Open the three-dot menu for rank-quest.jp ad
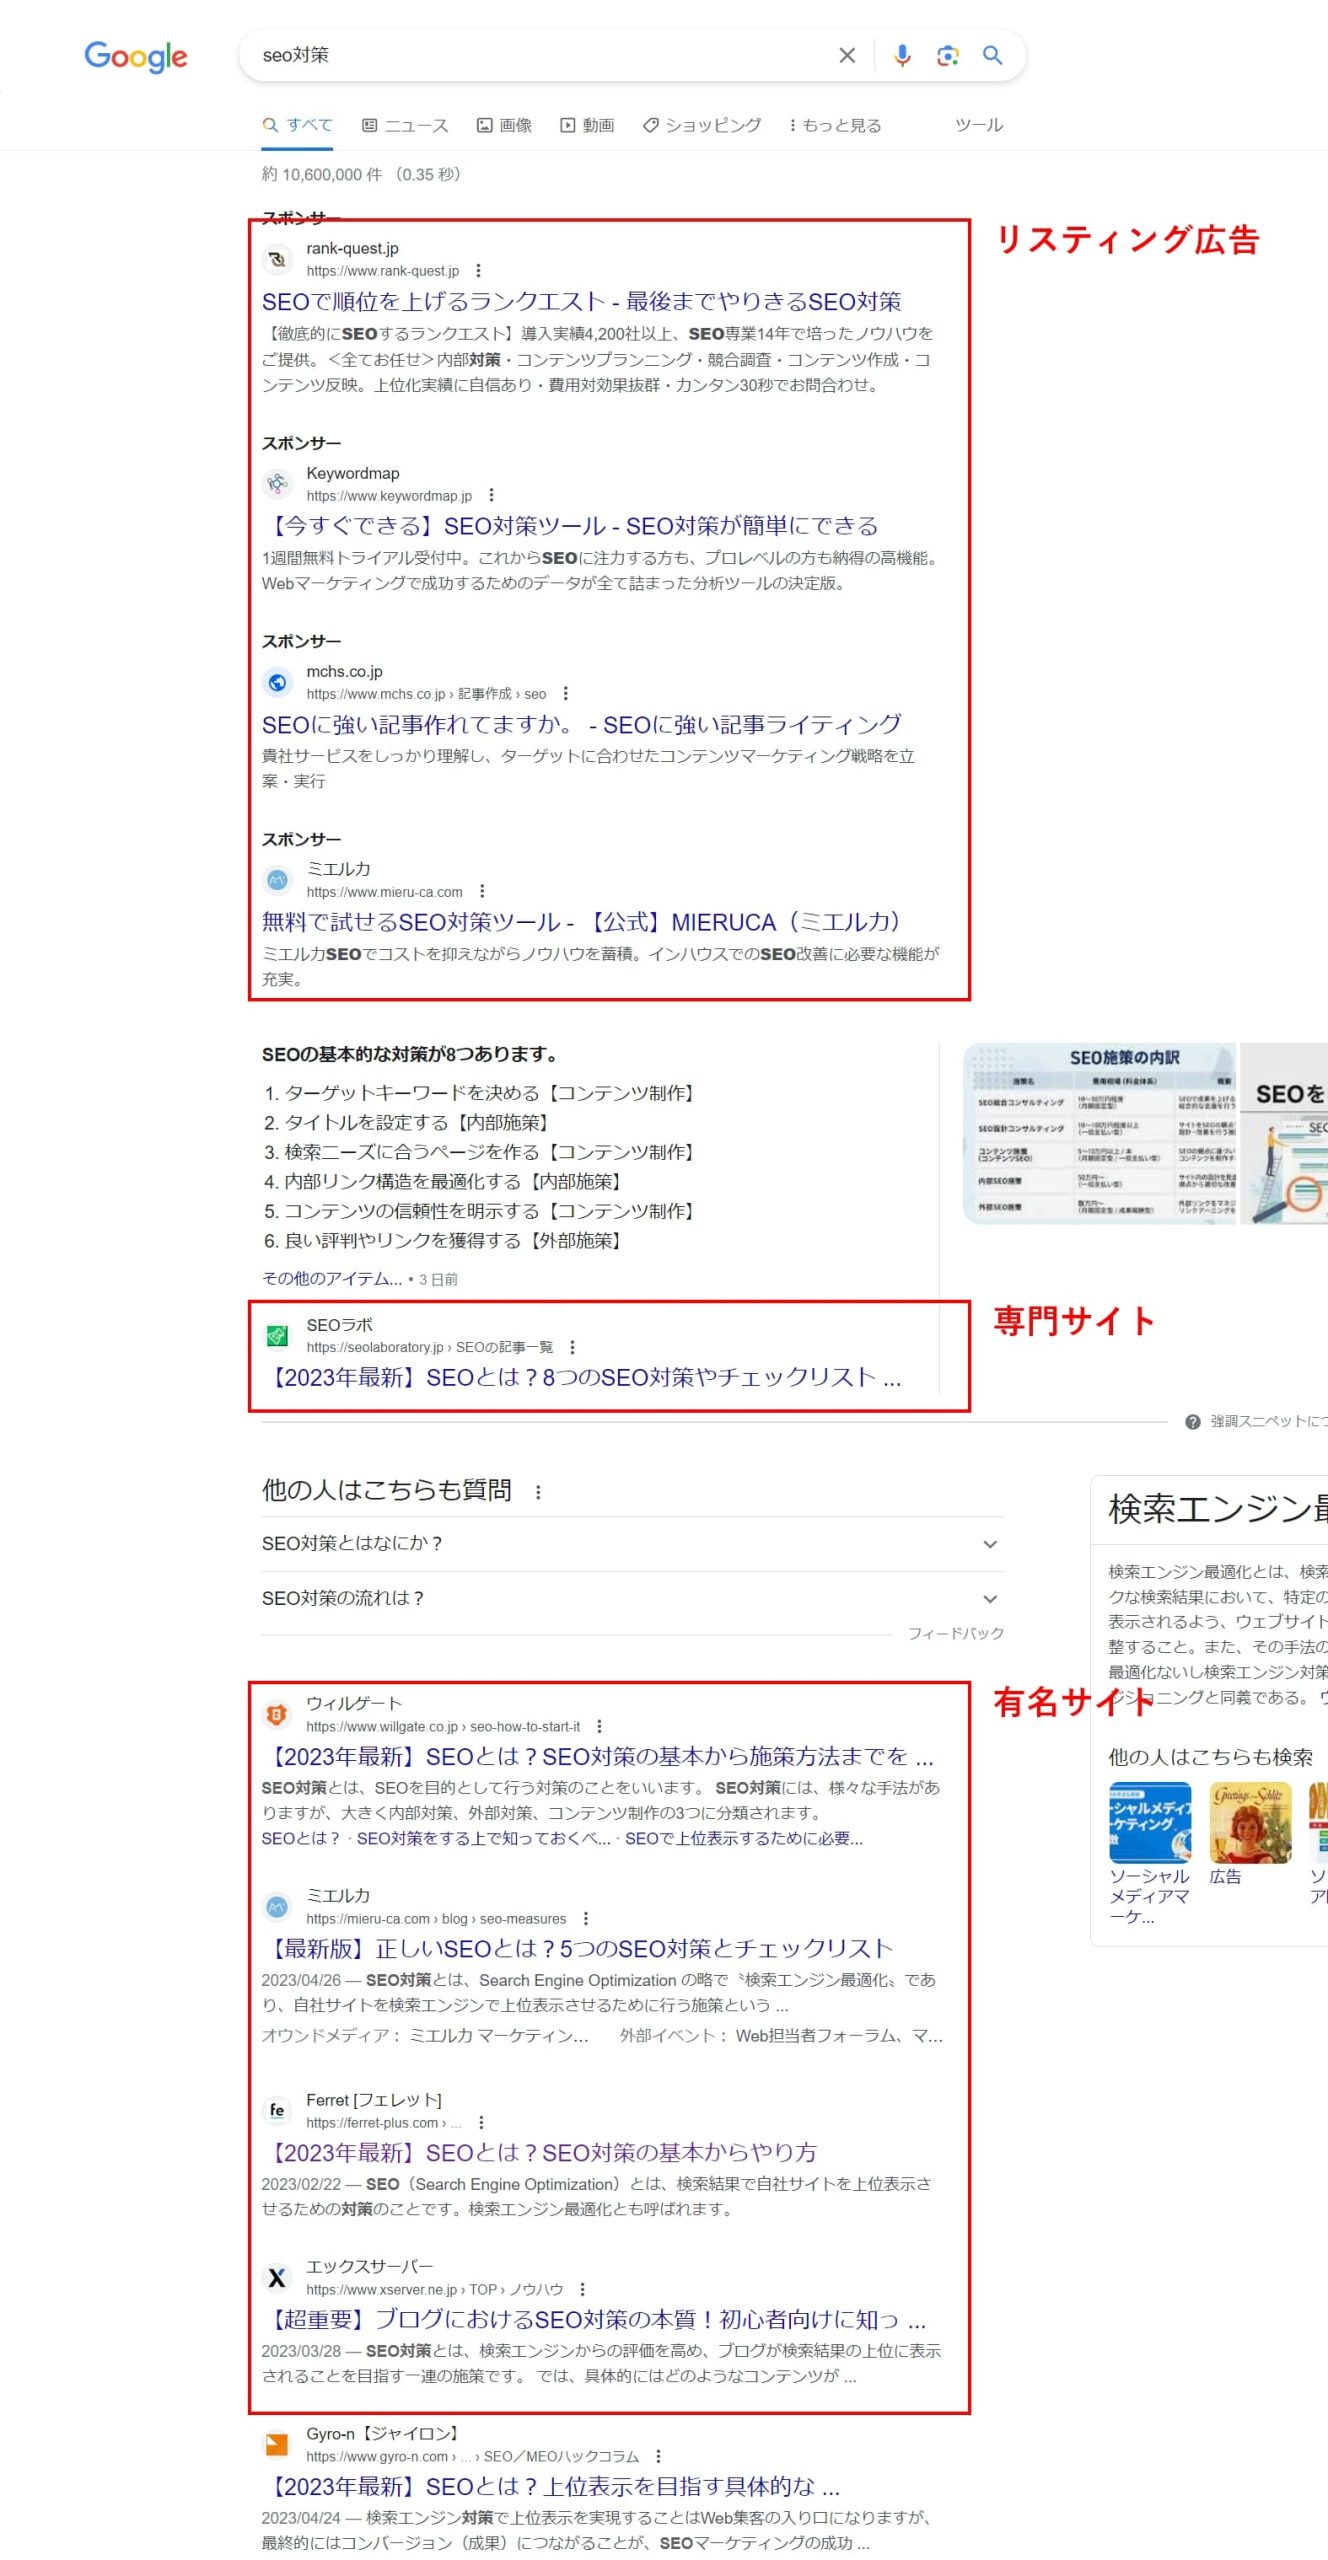 click(x=479, y=271)
